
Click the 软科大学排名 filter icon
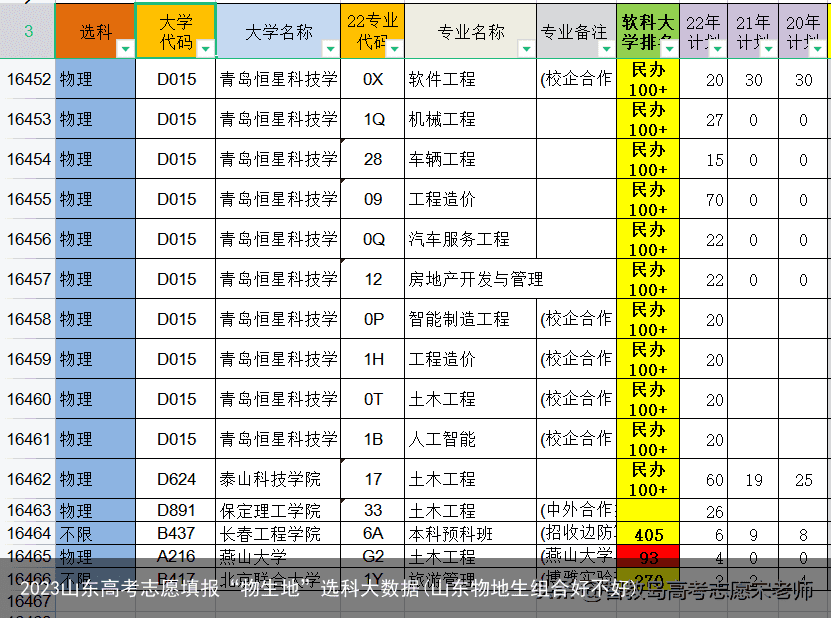point(668,50)
